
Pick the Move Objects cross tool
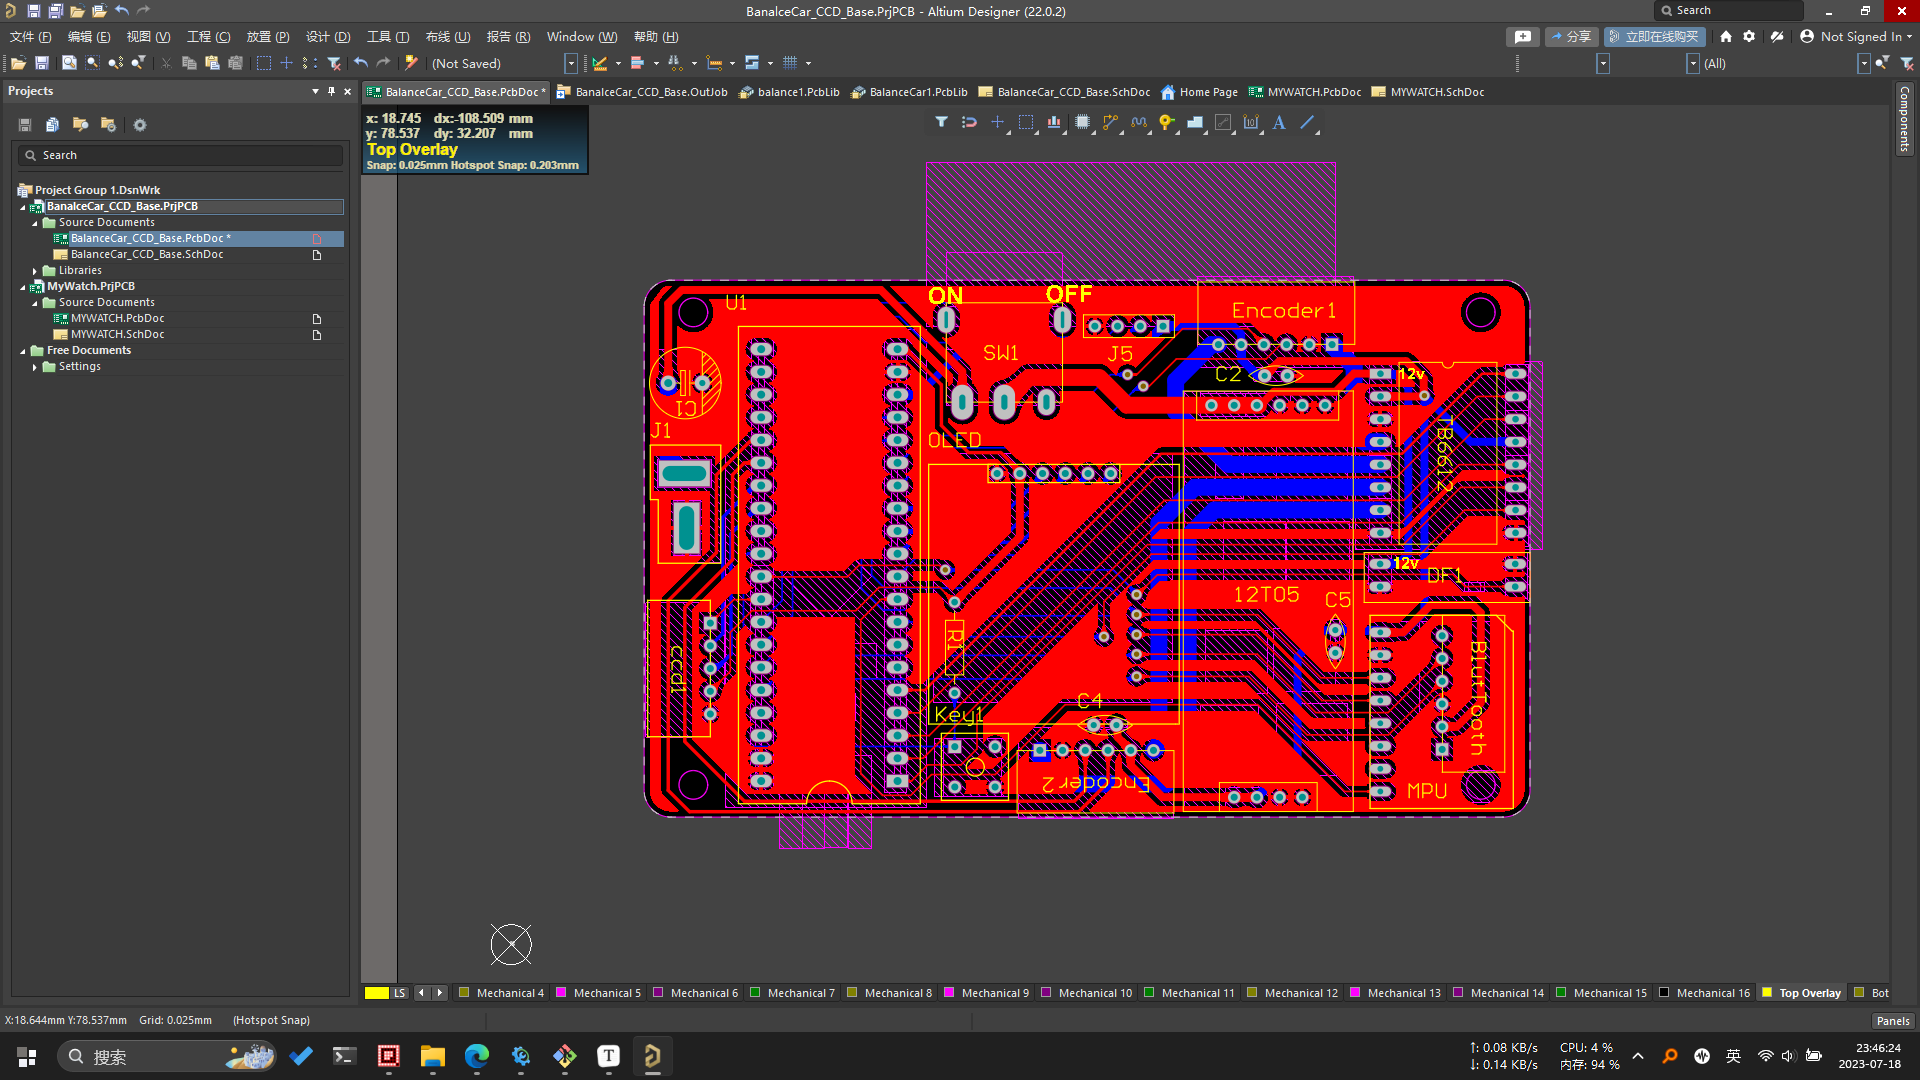997,122
